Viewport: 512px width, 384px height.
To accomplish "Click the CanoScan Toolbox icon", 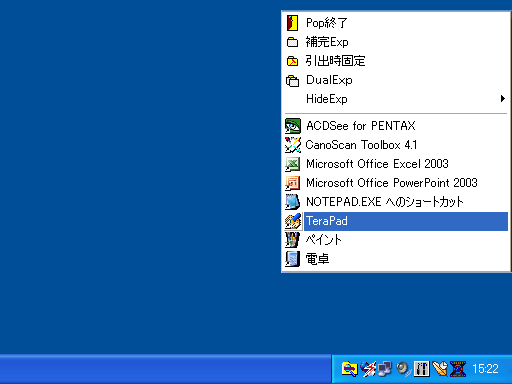I will 293,145.
